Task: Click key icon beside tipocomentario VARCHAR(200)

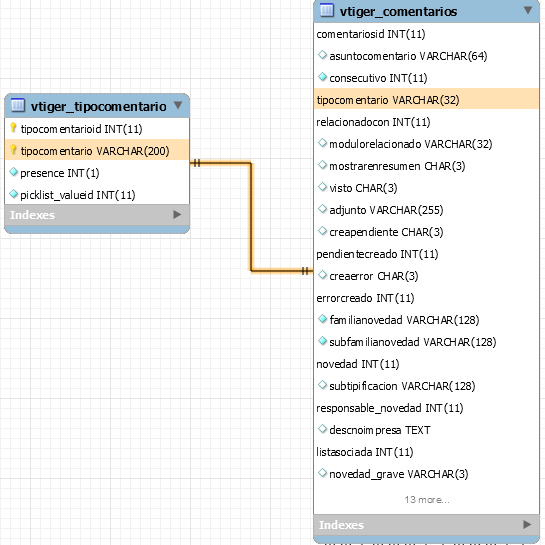Action: tap(13, 150)
